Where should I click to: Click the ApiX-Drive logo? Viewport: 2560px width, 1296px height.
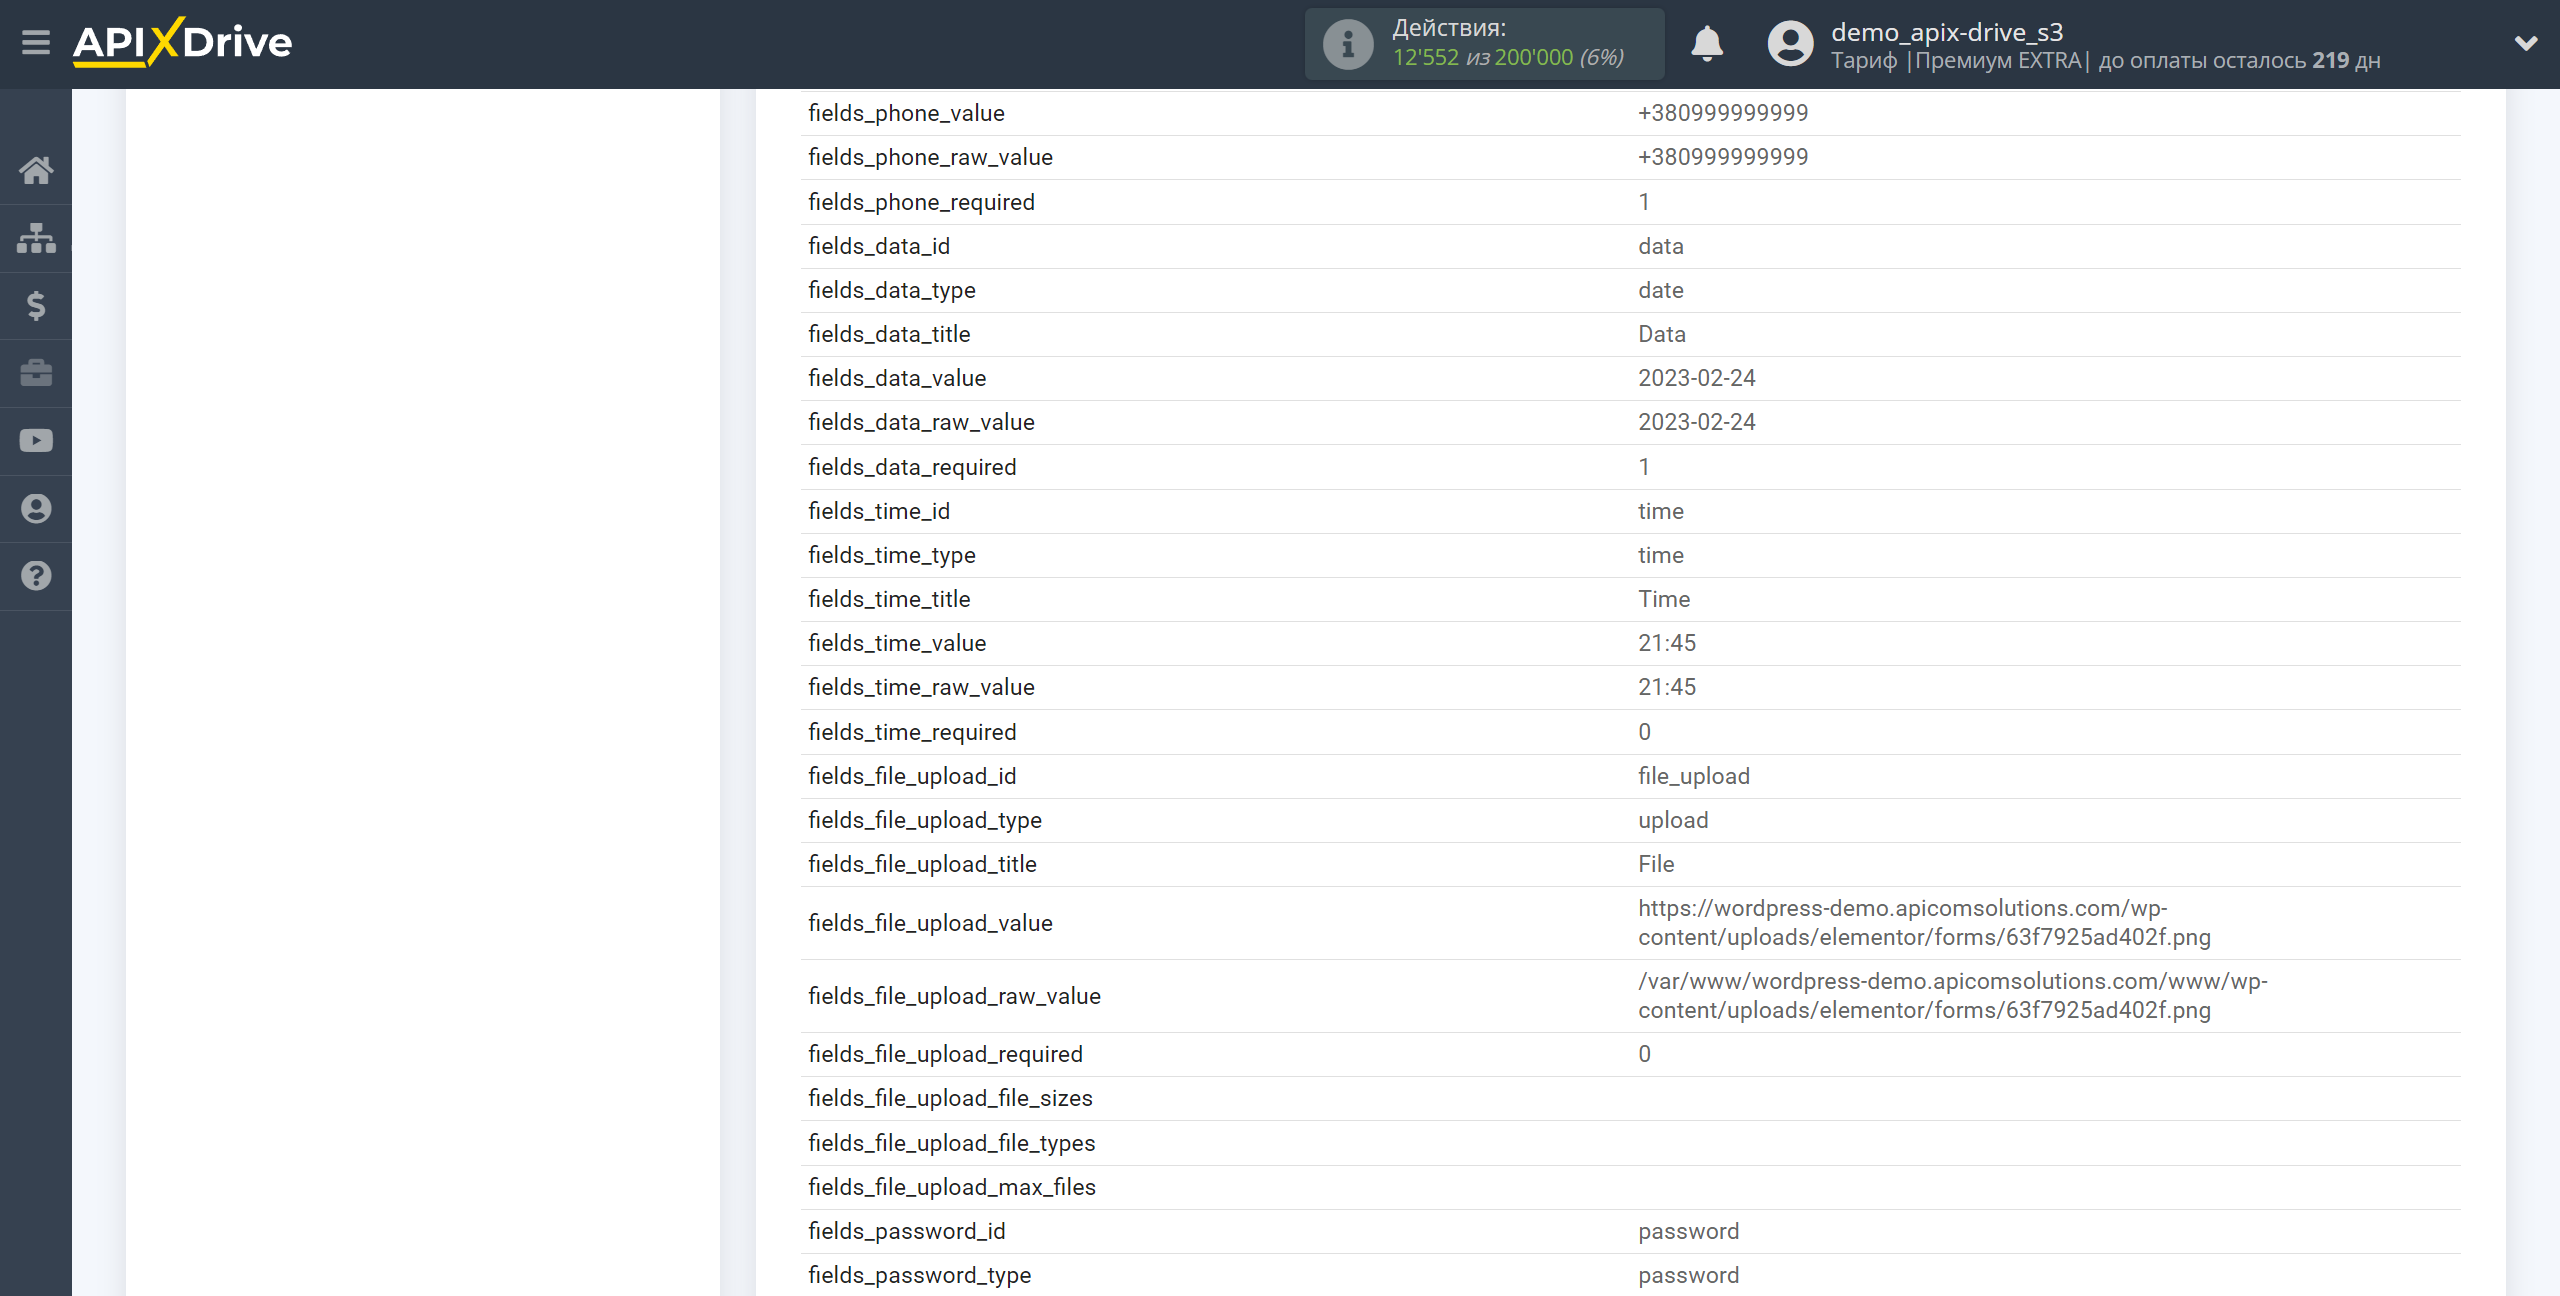click(x=183, y=43)
